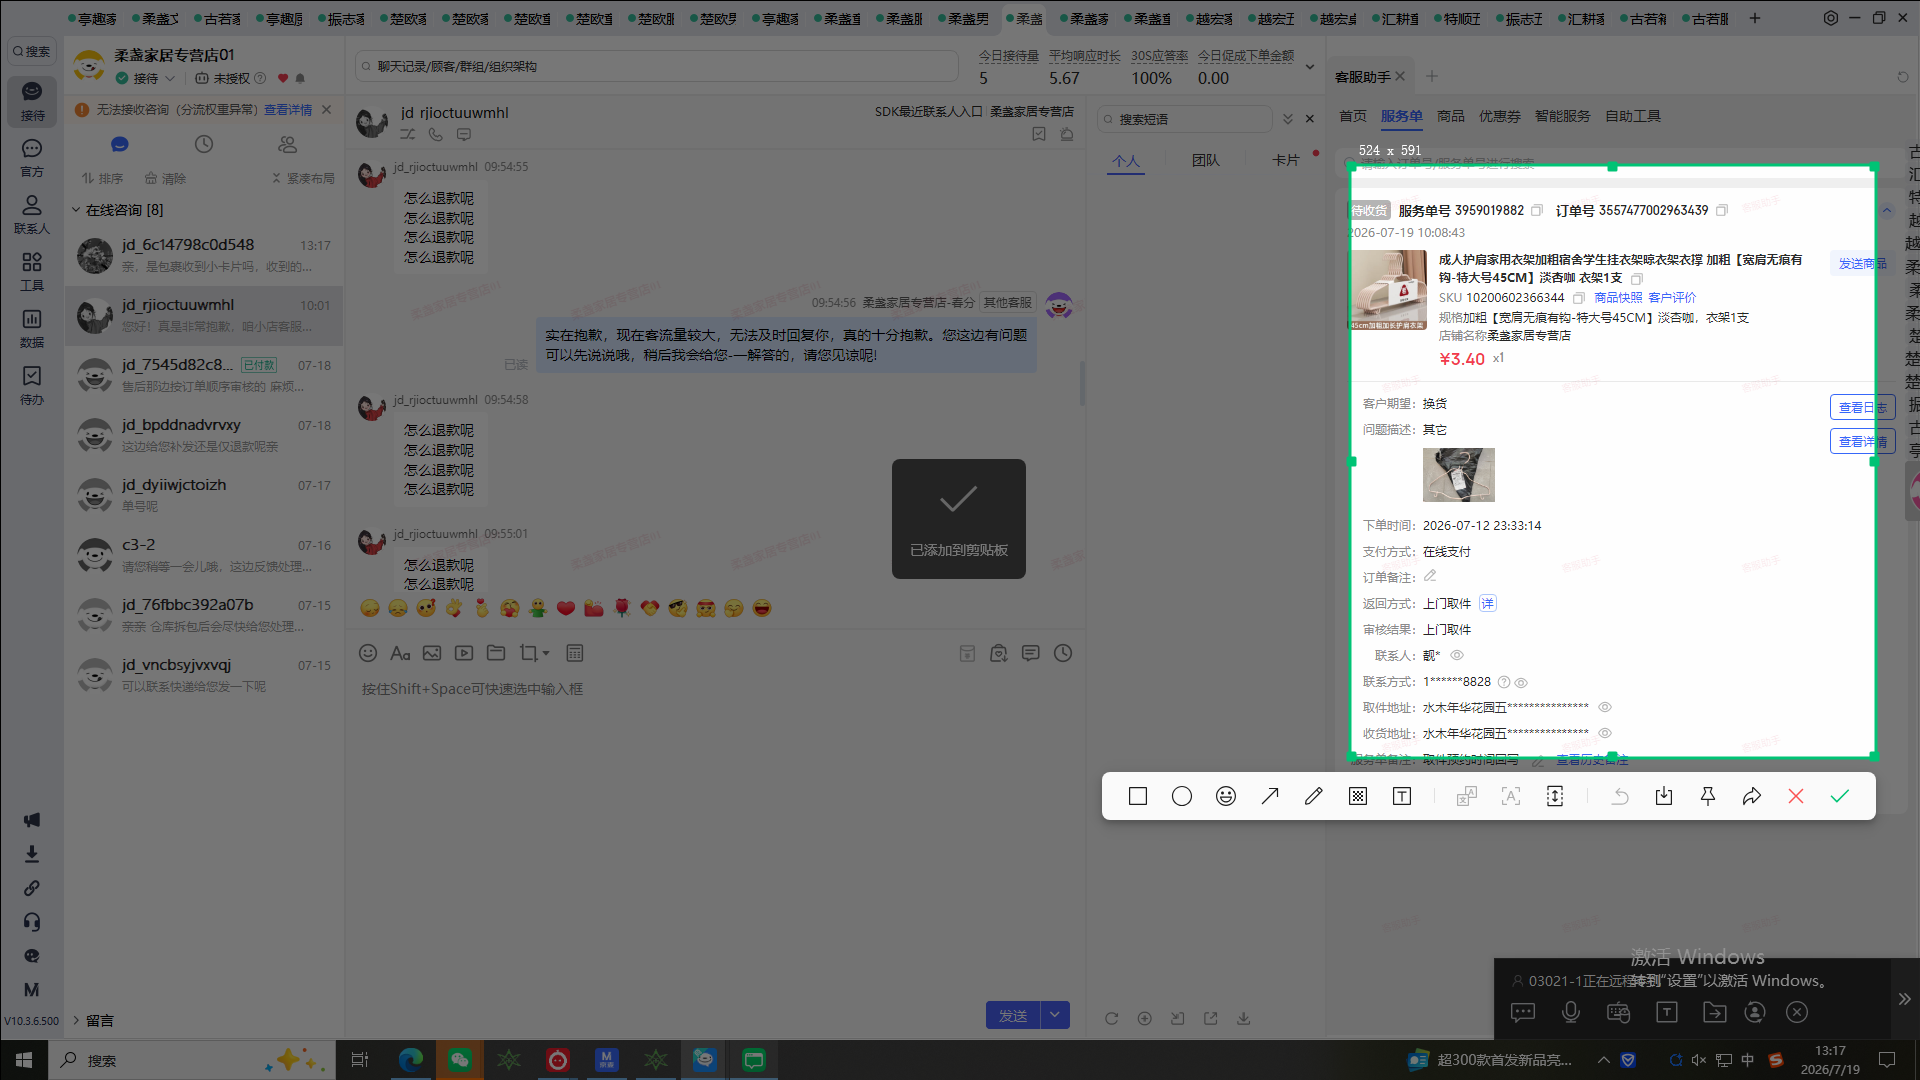This screenshot has width=1920, height=1080.
Task: Select the 团队 quick phrases tab
Action: pyautogui.click(x=1206, y=160)
